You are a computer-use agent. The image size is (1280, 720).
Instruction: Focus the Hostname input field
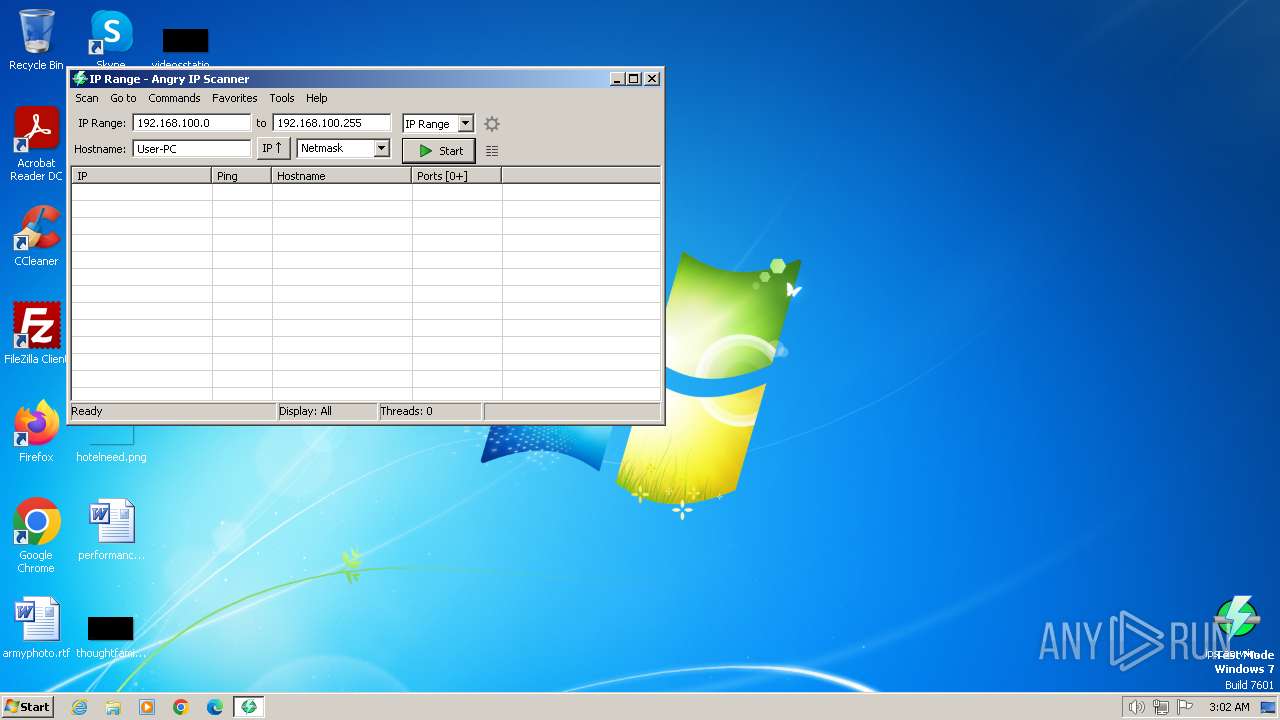(x=191, y=149)
